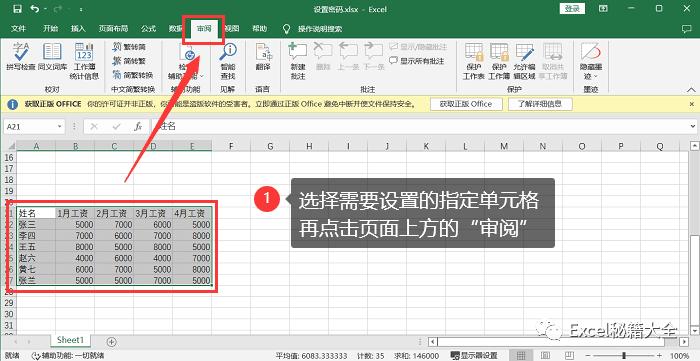This screenshot has height=361, width=700.
Task: Run the 拼写检查 spell check
Action: coord(21,58)
